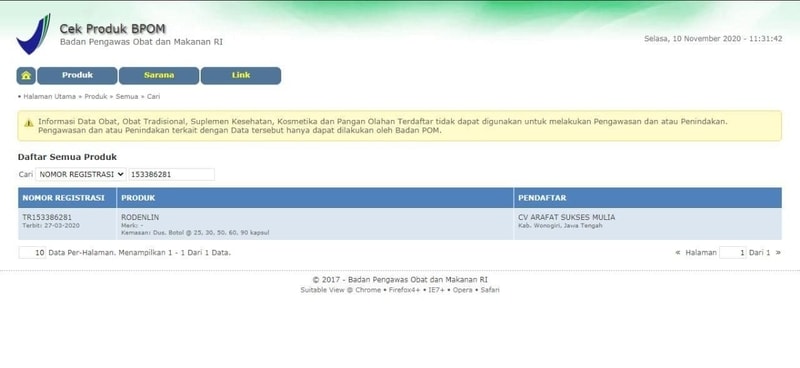This screenshot has height=368, width=800.
Task: Select registration number TR153386281
Action: (x=47, y=217)
